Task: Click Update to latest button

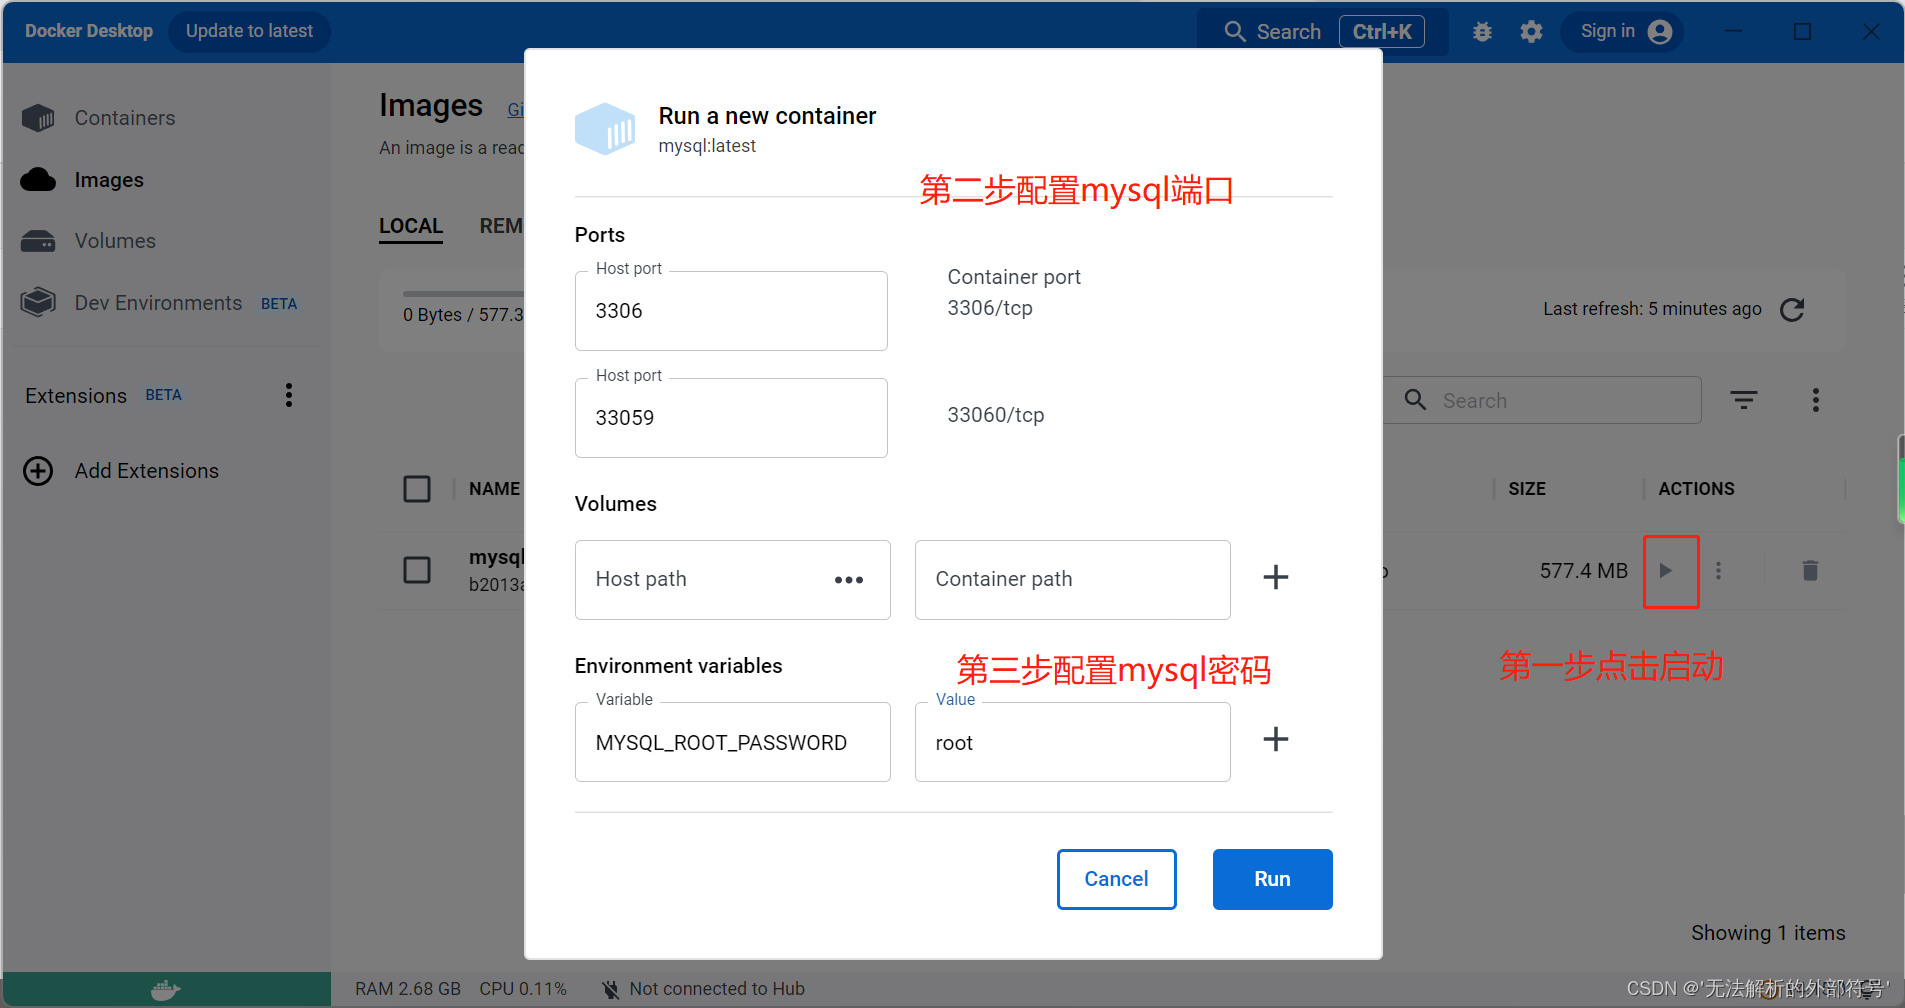Action: [x=249, y=31]
